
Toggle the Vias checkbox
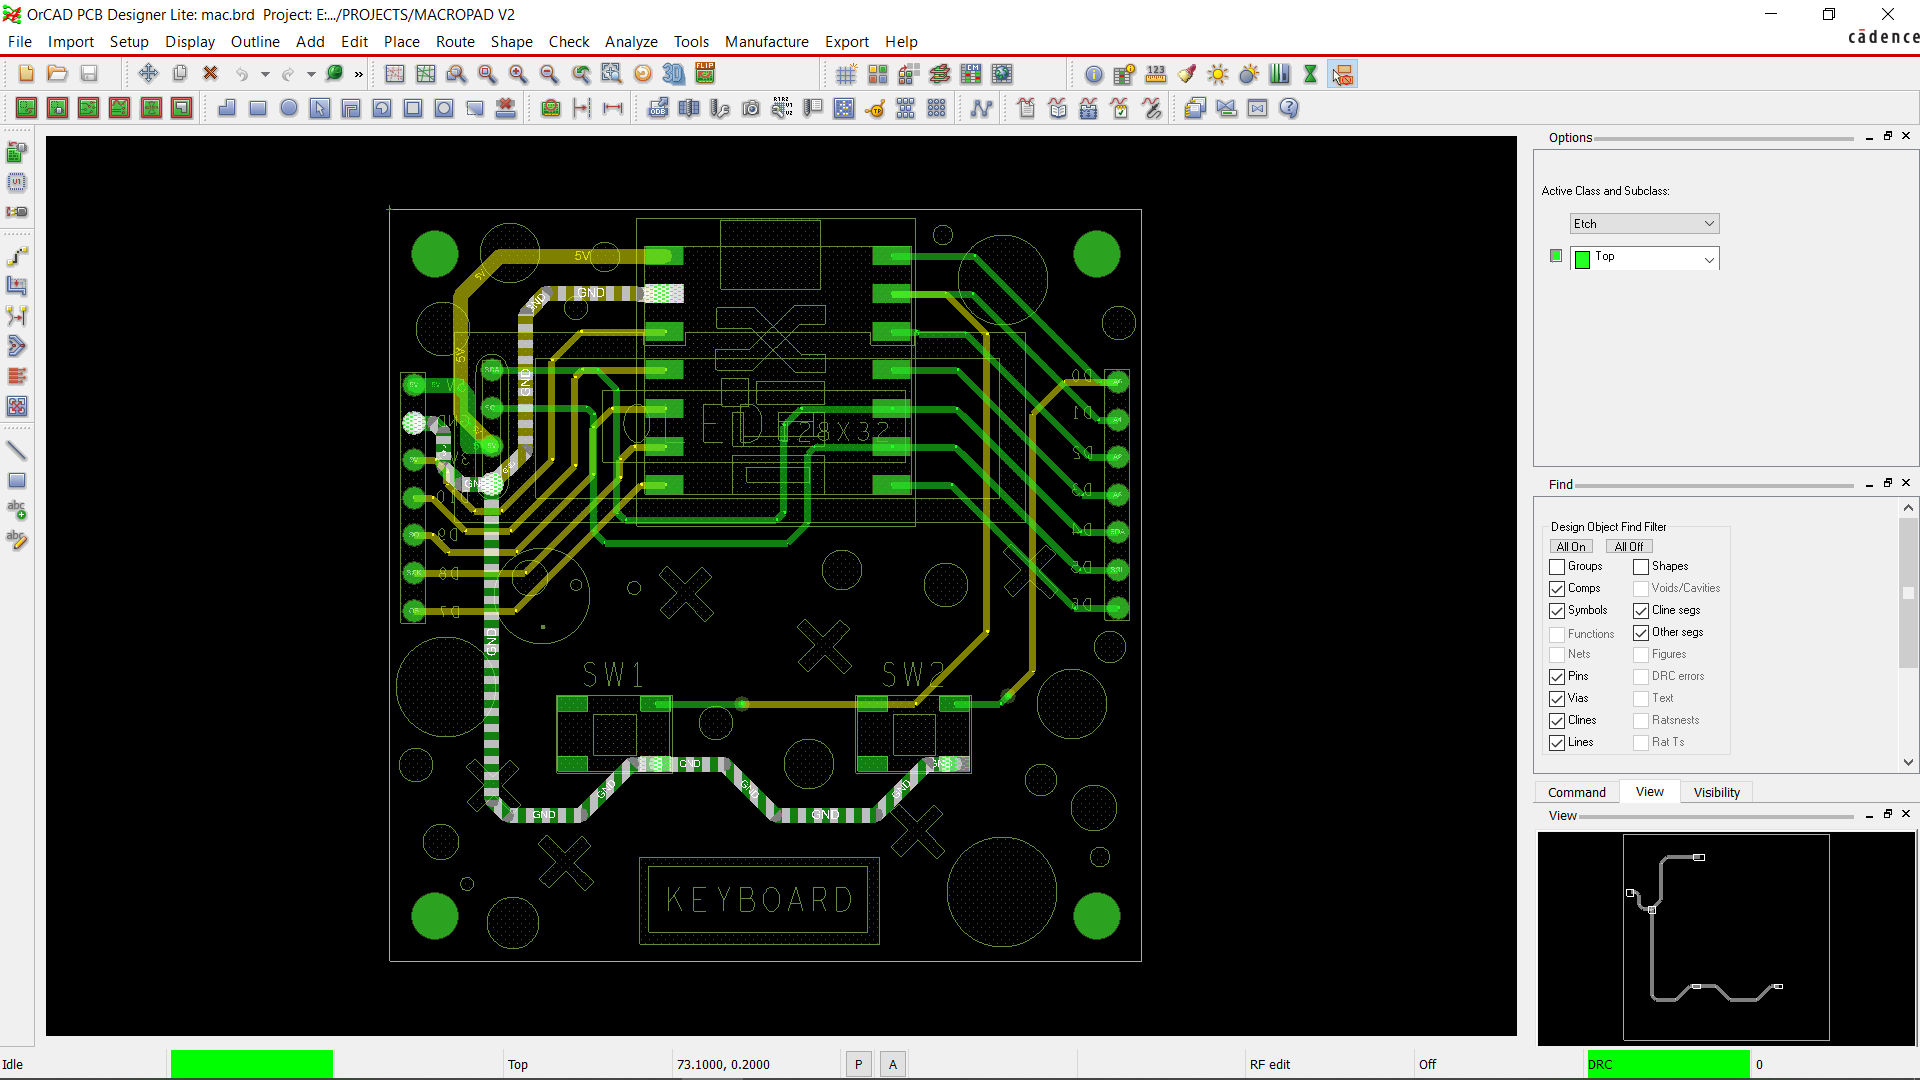click(x=1557, y=699)
